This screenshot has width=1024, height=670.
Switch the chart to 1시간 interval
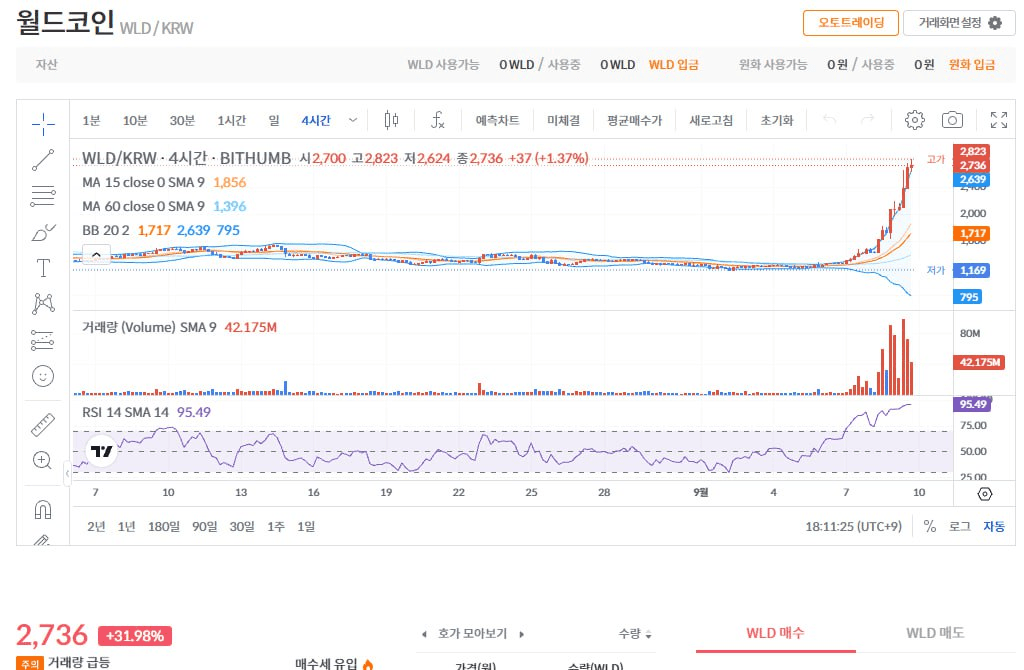tap(231, 120)
